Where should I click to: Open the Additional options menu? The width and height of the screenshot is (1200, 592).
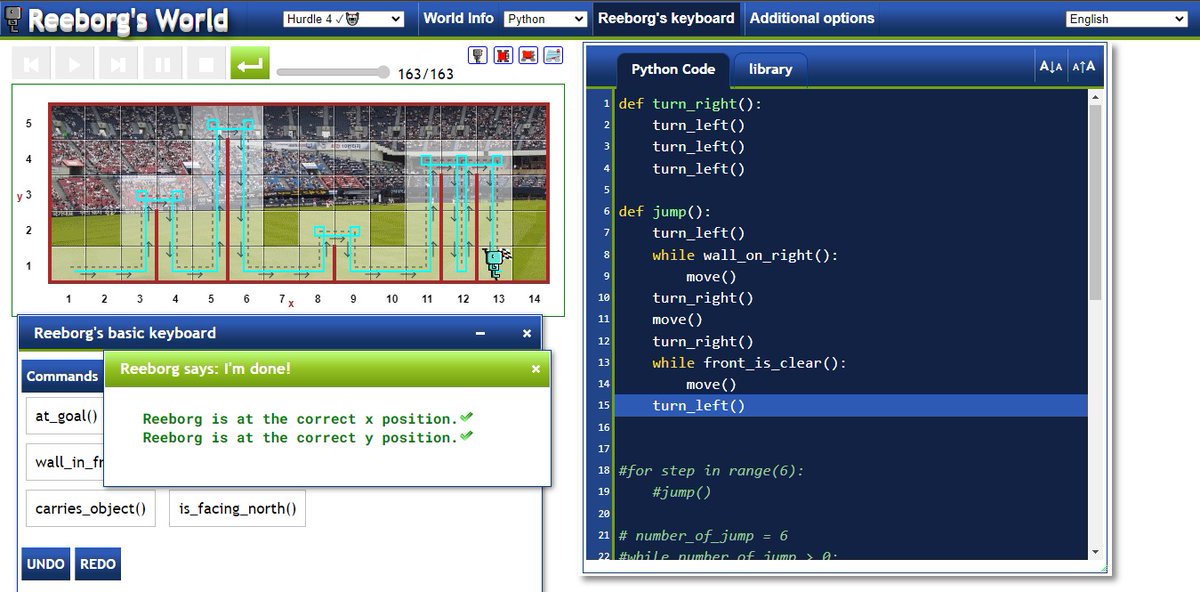pyautogui.click(x=811, y=17)
